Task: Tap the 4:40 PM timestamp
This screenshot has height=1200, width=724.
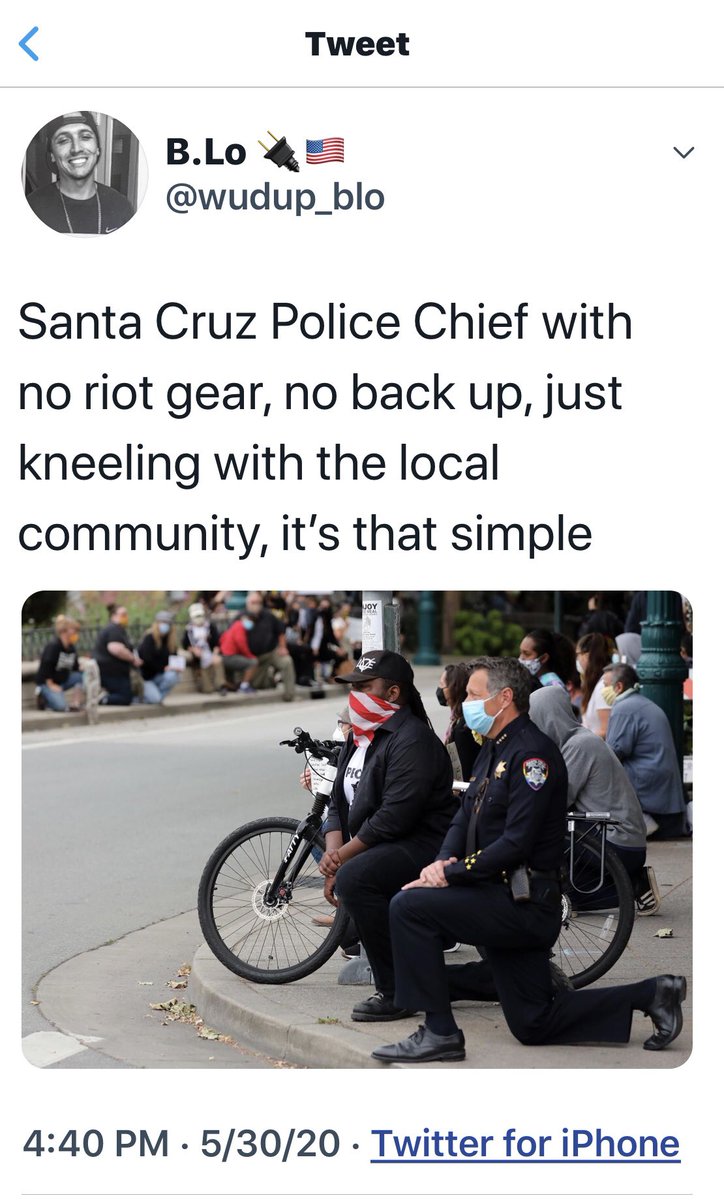Action: point(95,1144)
